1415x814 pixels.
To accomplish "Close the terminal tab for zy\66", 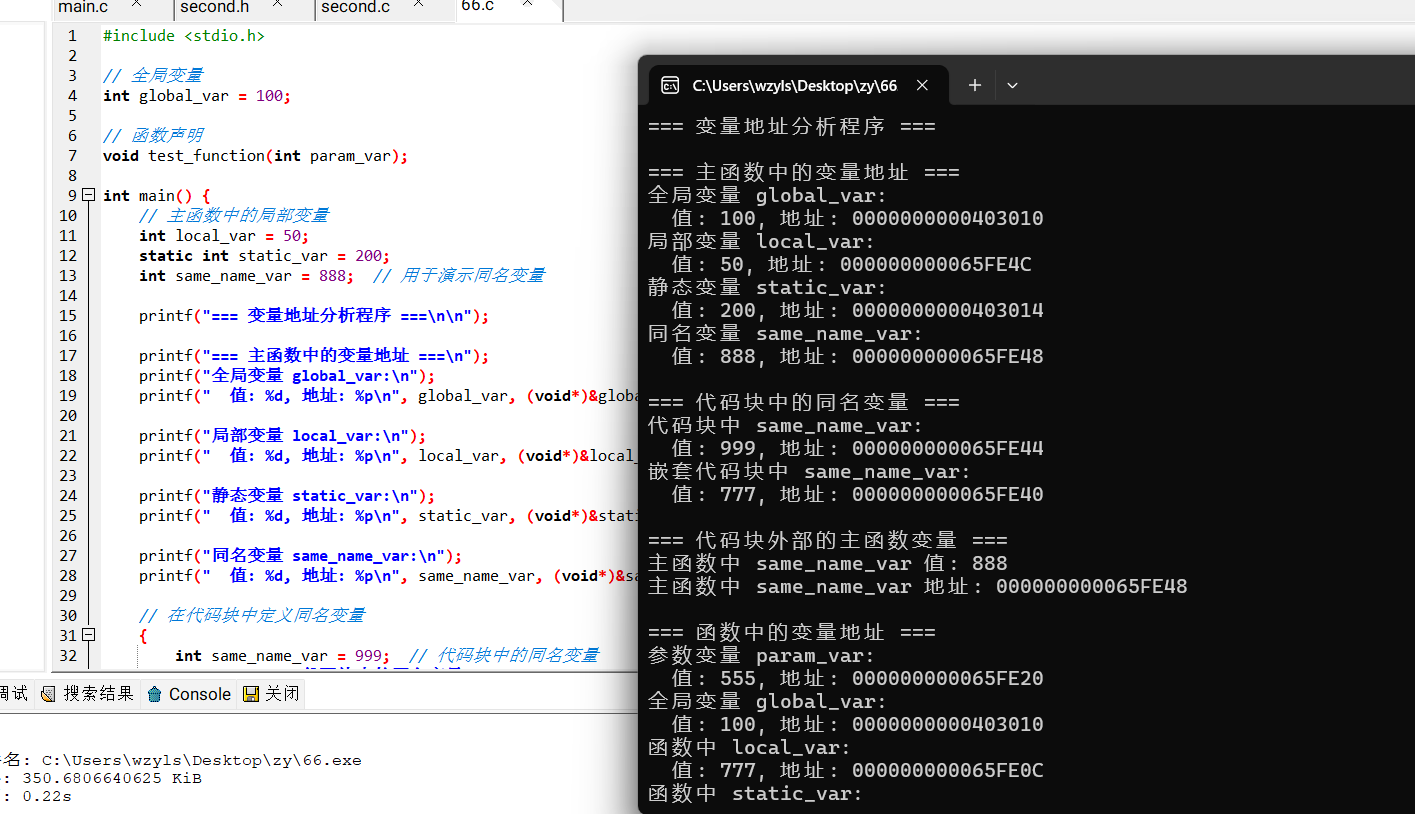I will coord(922,86).
